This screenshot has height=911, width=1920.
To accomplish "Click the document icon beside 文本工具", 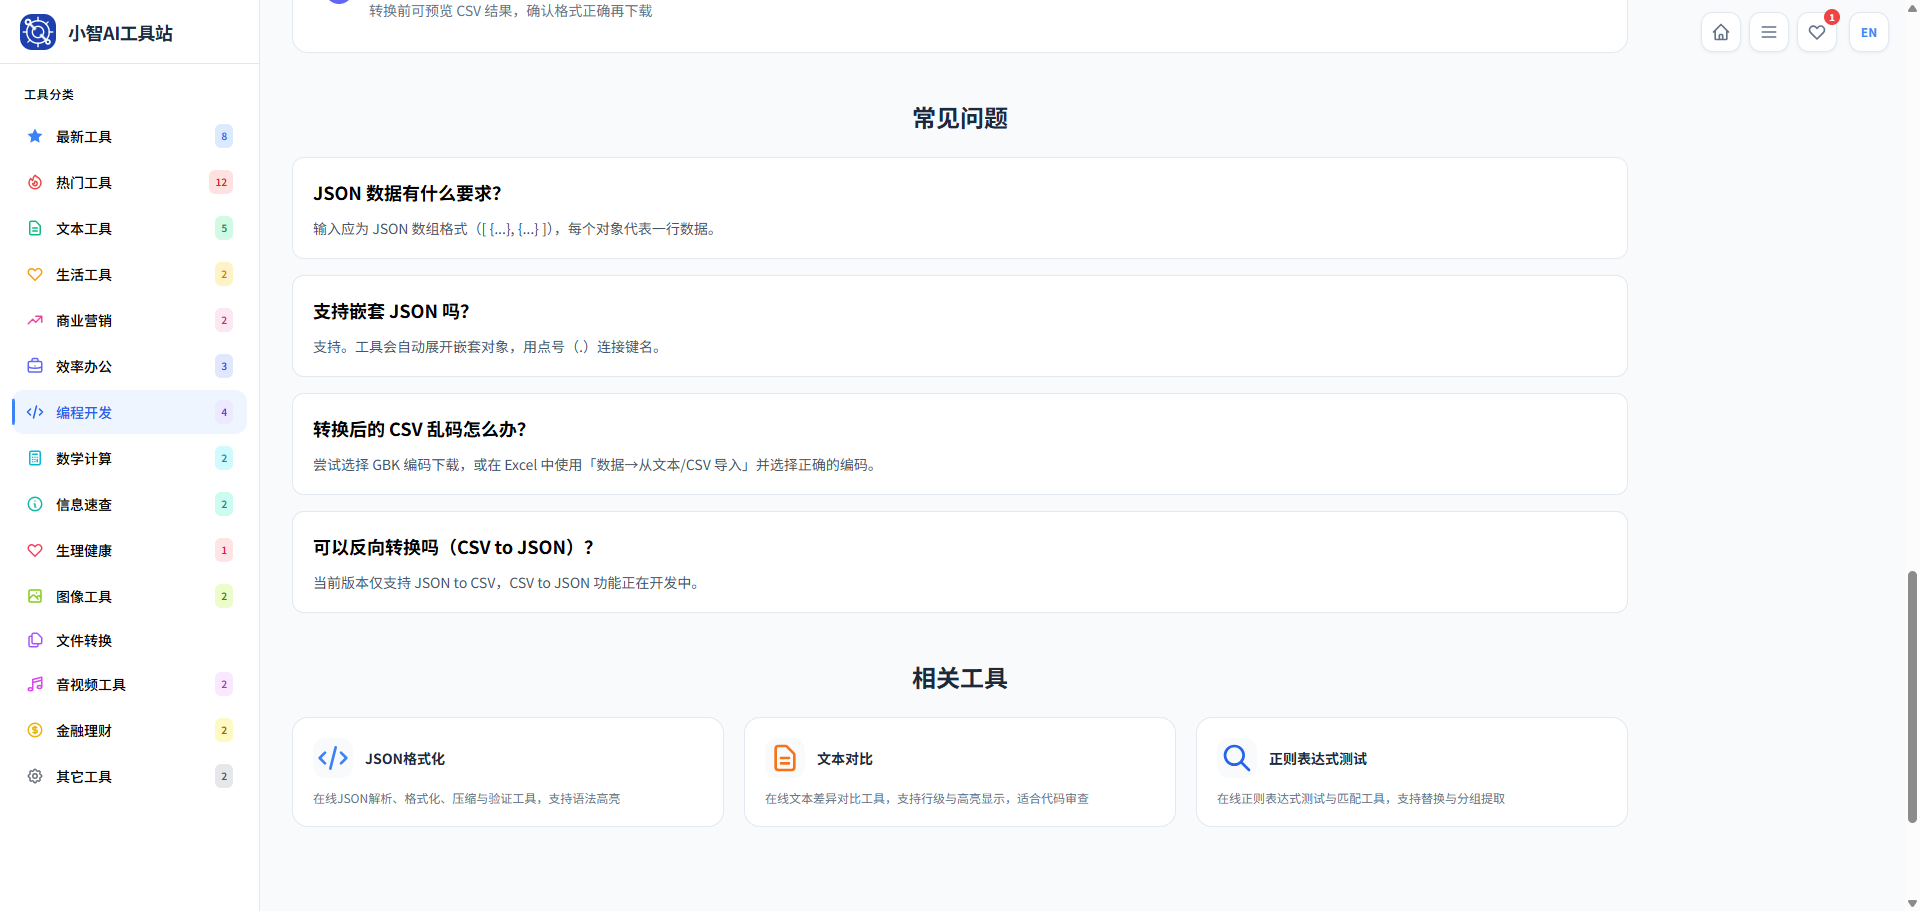I will tap(35, 228).
